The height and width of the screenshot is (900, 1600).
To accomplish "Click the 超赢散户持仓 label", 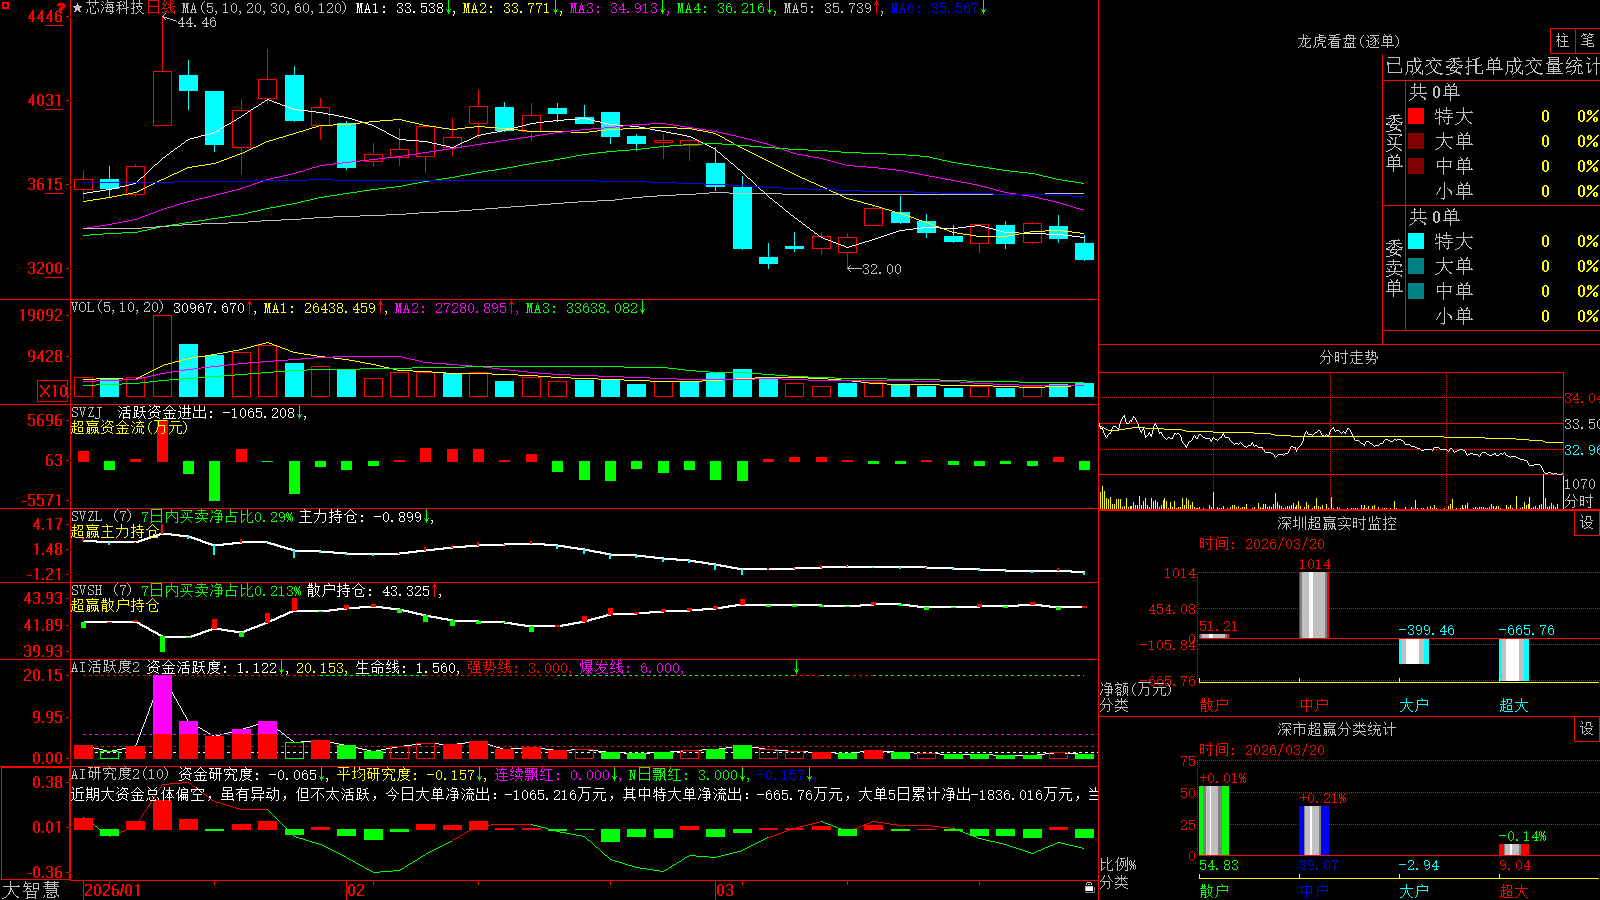I will pyautogui.click(x=115, y=606).
